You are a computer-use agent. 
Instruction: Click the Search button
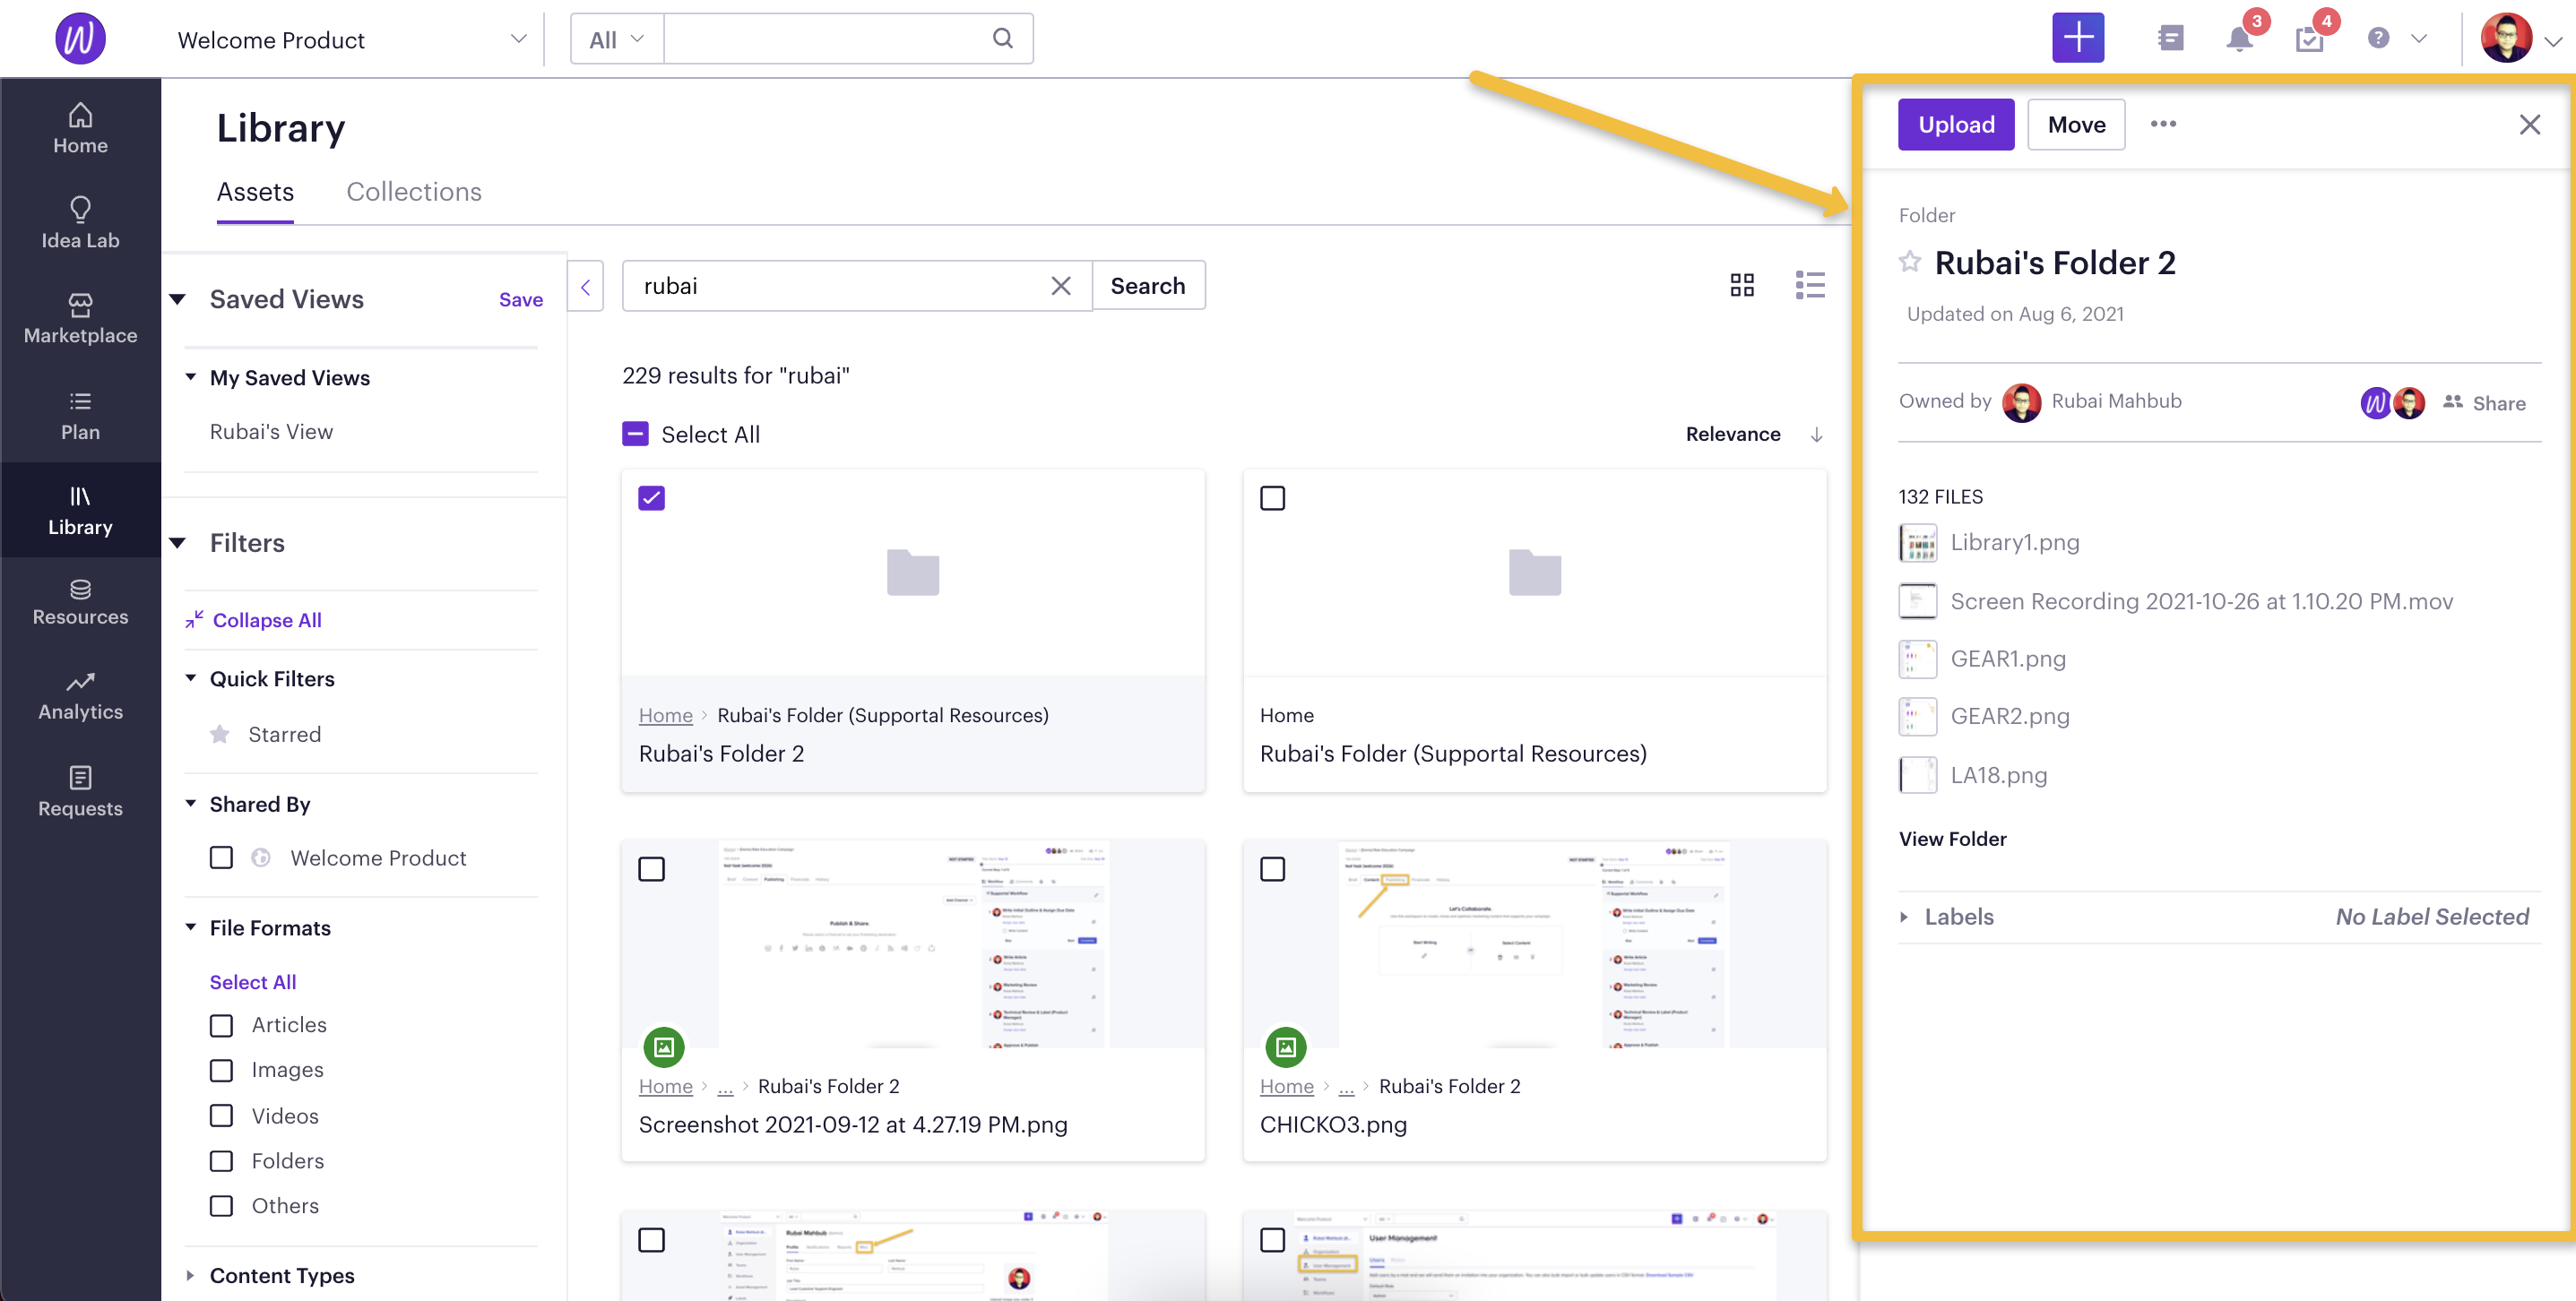pyautogui.click(x=1147, y=286)
